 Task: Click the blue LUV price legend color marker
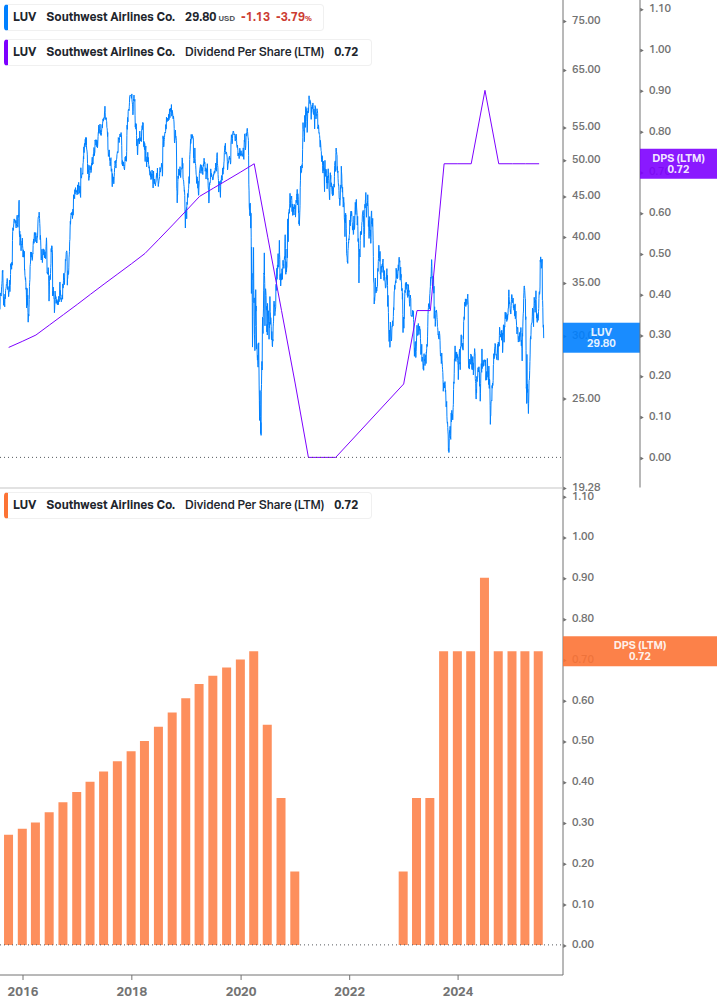click(x=6, y=17)
